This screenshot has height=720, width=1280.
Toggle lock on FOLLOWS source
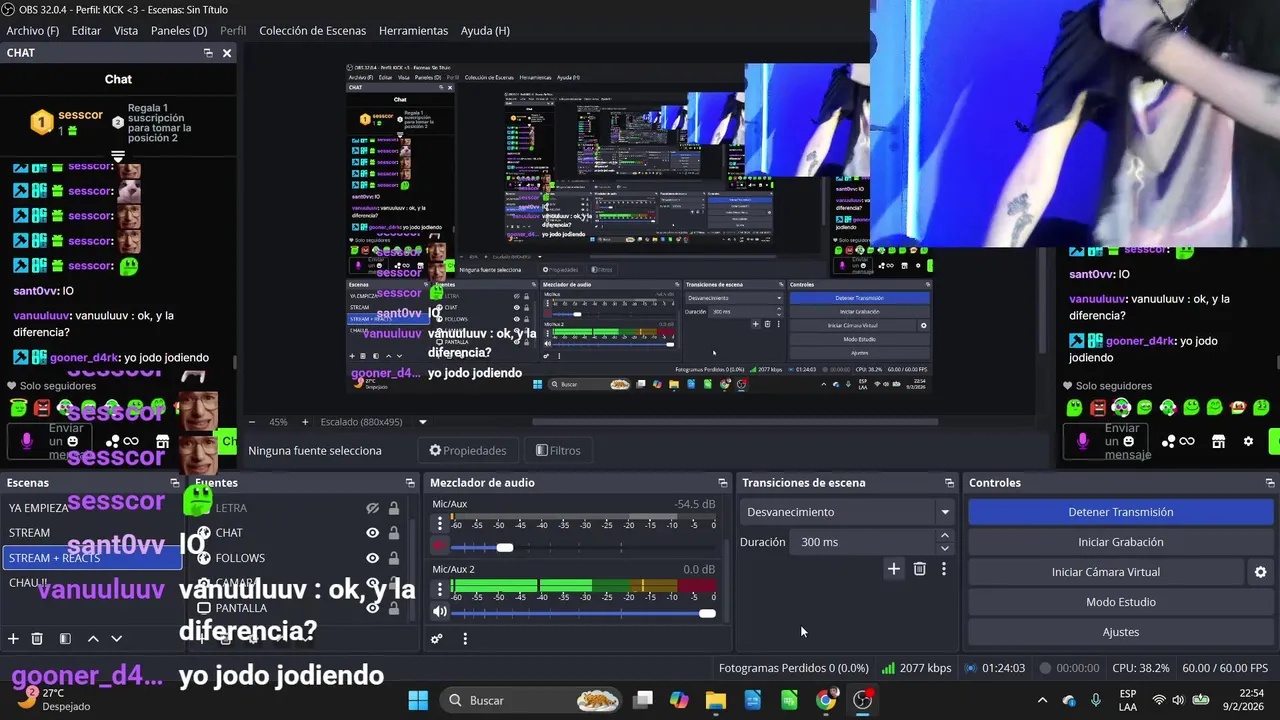click(394, 558)
